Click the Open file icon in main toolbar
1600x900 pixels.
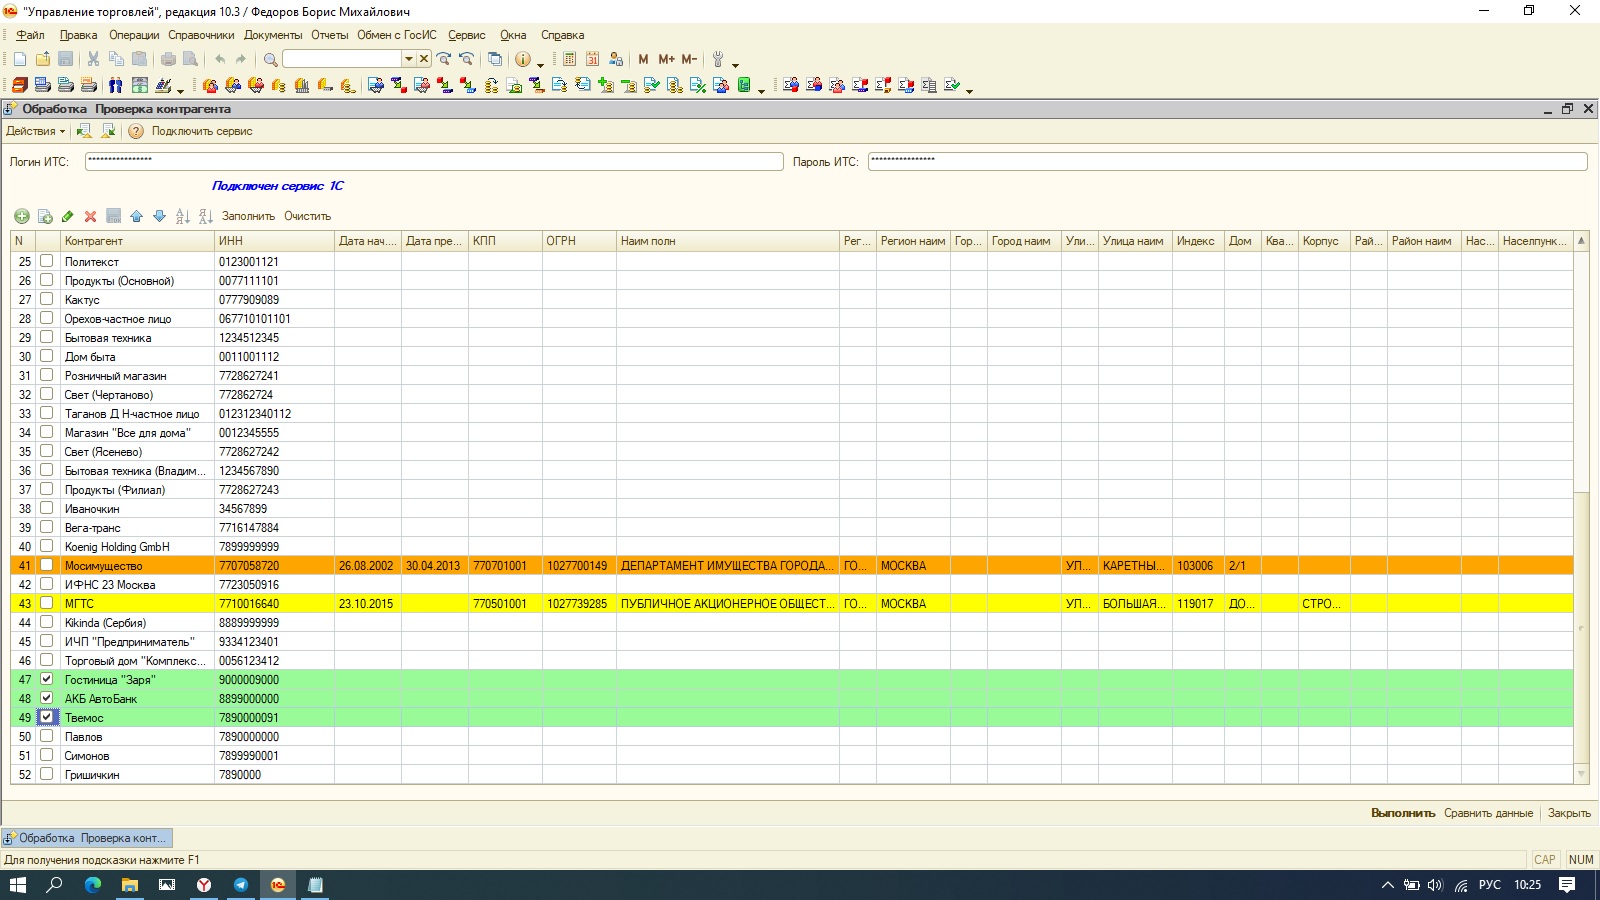click(43, 60)
